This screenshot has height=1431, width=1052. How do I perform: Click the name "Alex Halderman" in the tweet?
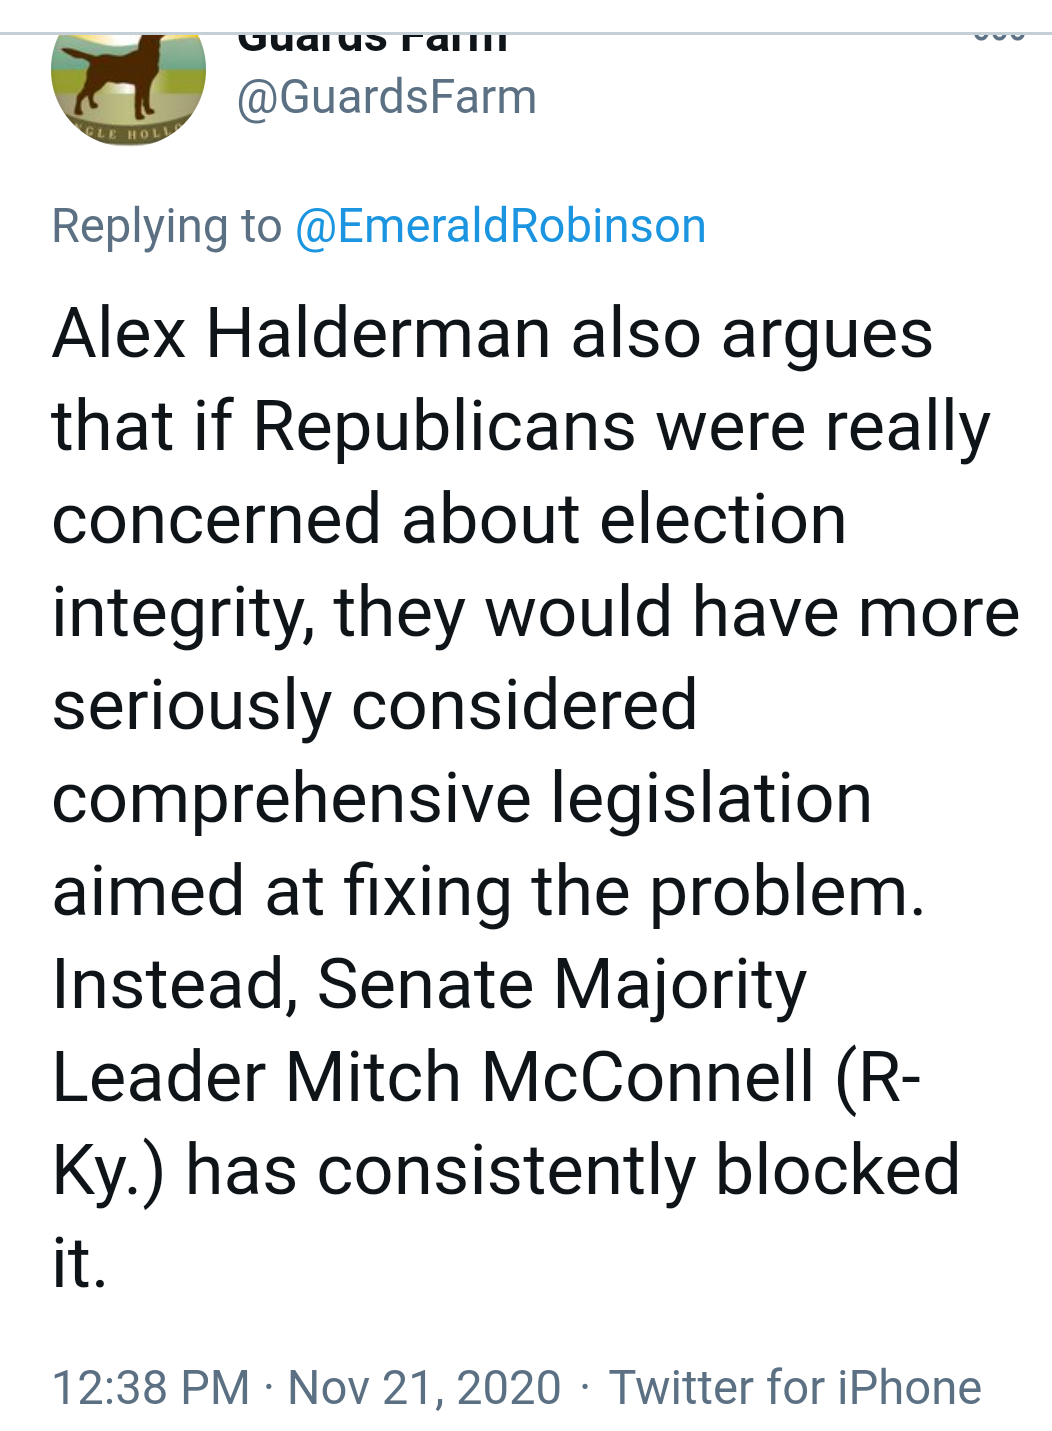301,333
